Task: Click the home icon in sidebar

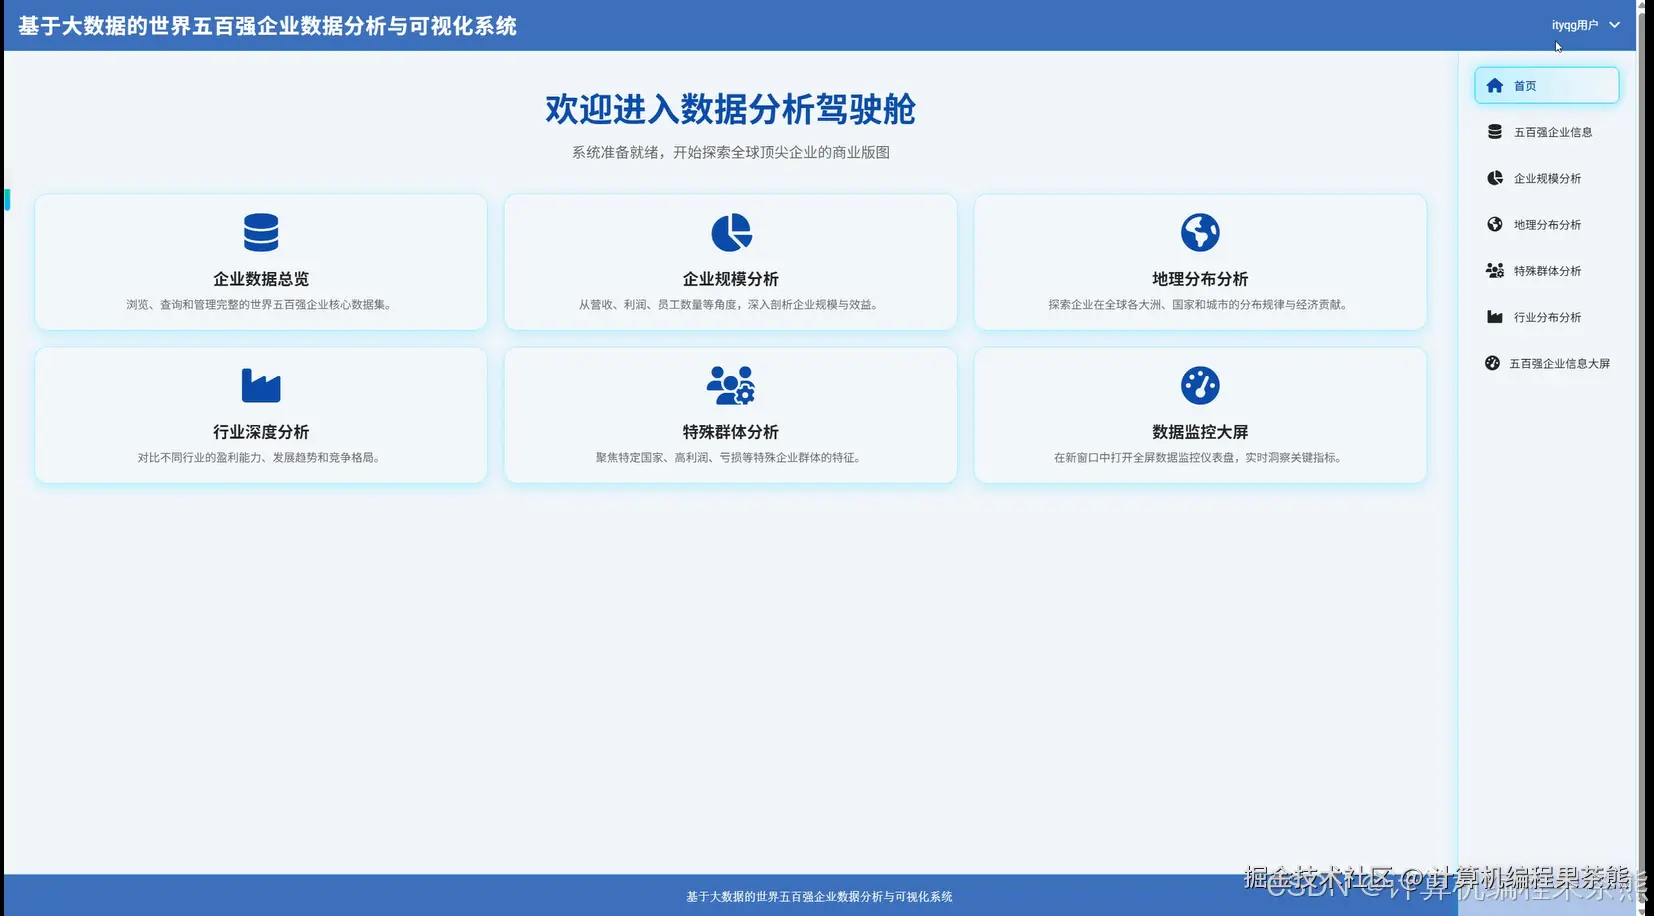Action: click(1494, 86)
